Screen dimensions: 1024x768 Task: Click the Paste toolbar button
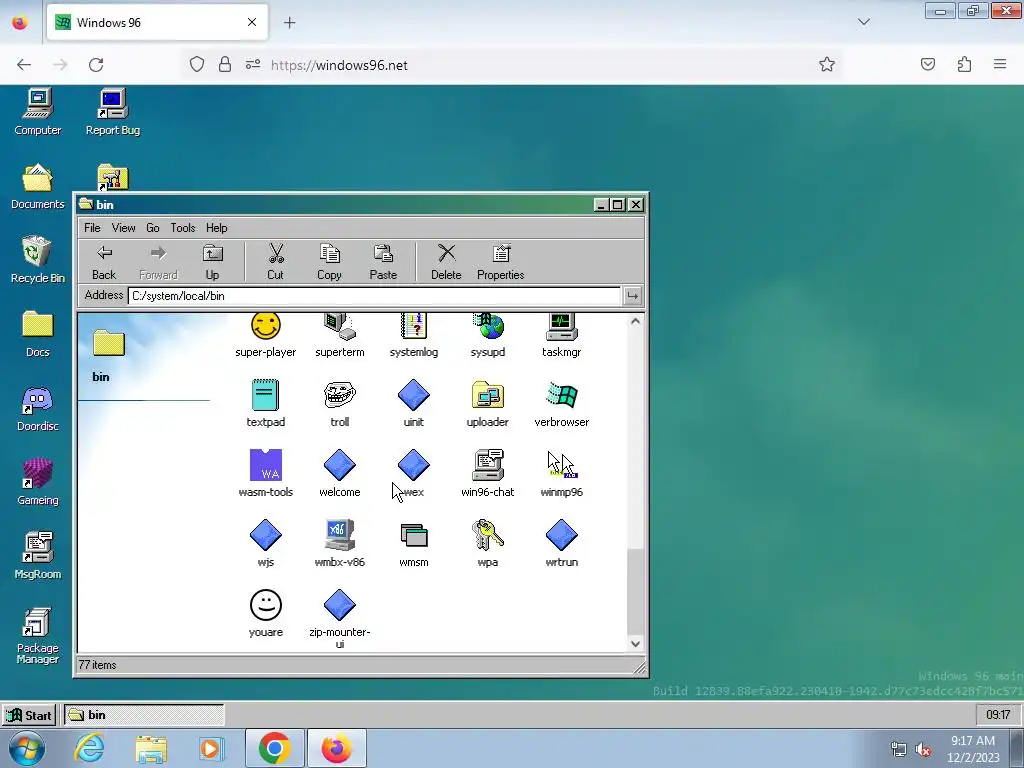383,262
